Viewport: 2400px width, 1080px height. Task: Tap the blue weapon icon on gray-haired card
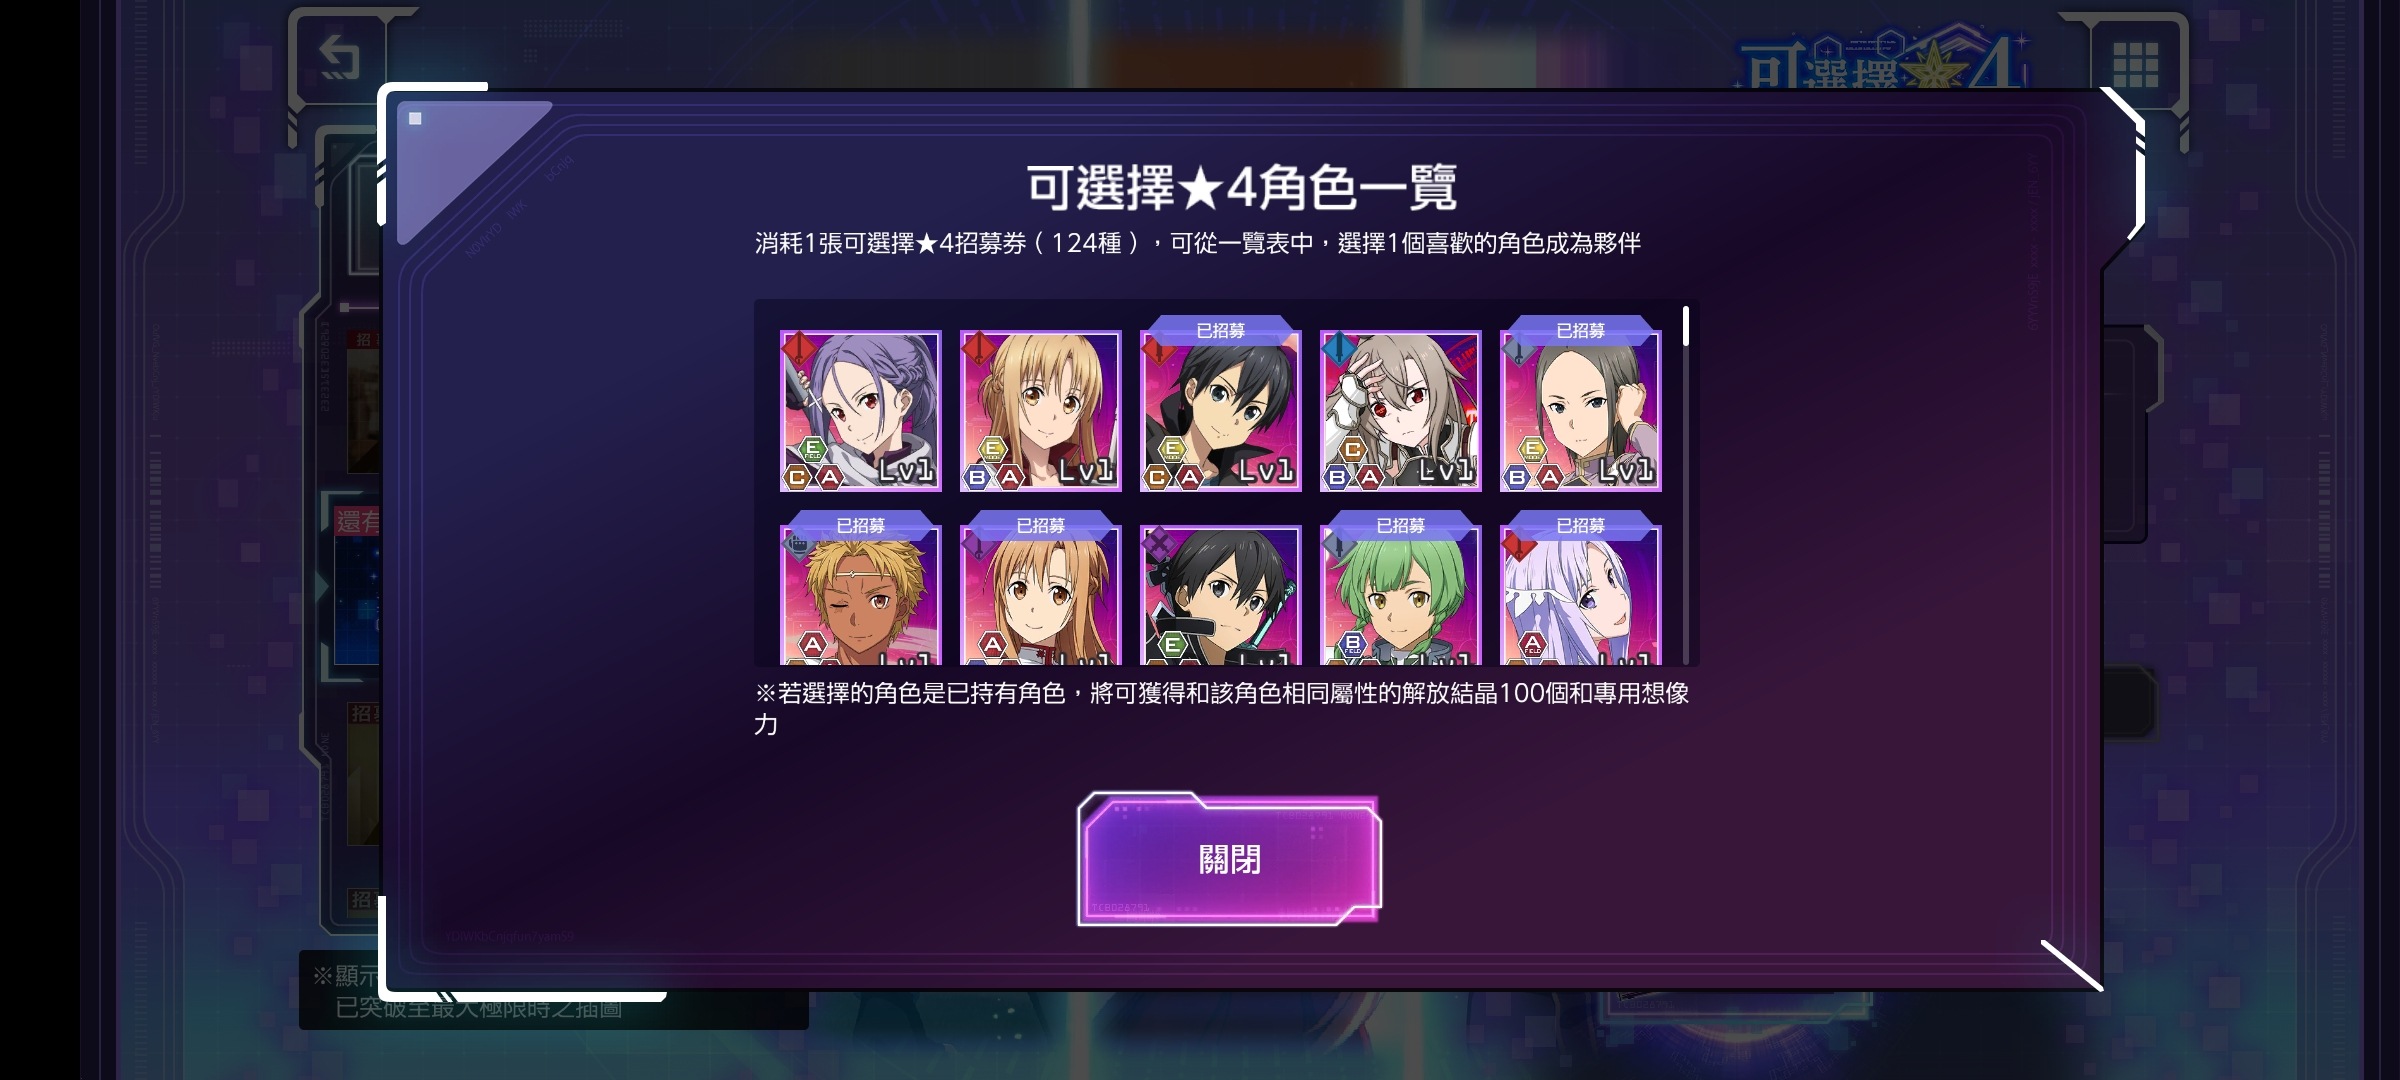coord(1339,349)
